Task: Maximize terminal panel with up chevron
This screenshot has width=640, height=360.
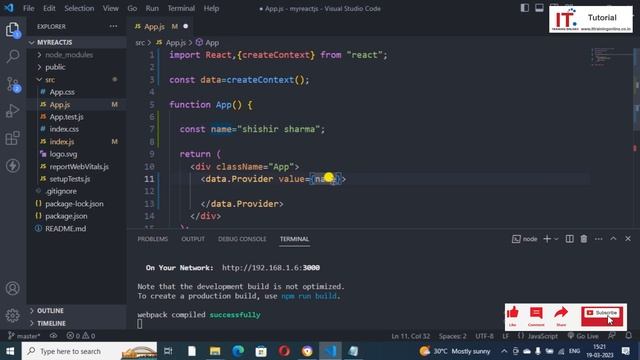Action: (613, 239)
